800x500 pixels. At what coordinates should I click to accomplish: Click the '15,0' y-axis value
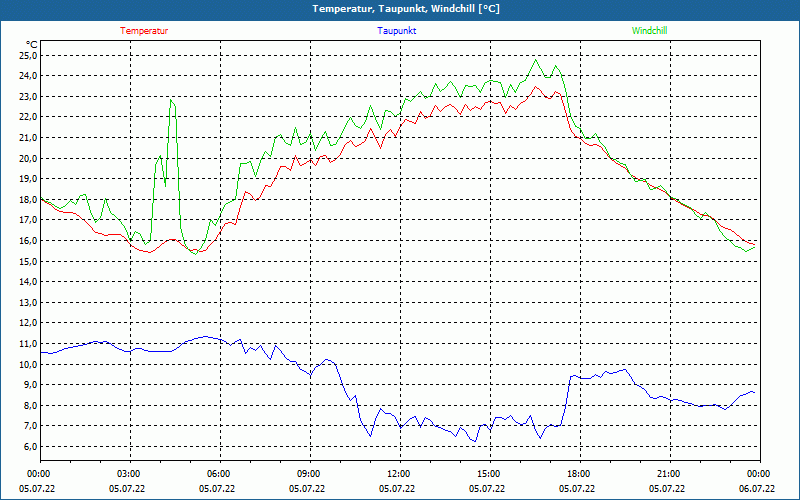point(29,261)
